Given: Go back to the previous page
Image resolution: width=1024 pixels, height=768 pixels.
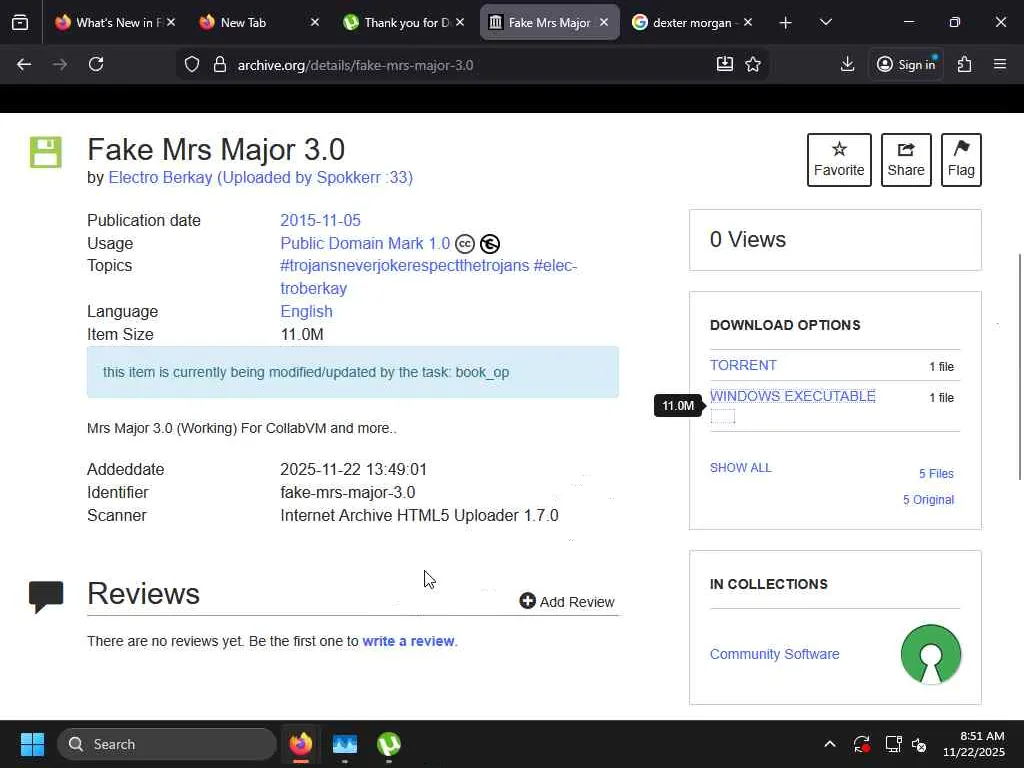Looking at the screenshot, I should [x=24, y=65].
